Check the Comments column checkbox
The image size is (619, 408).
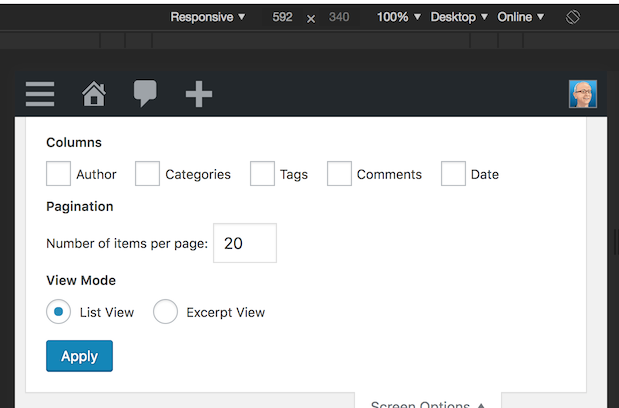339,173
